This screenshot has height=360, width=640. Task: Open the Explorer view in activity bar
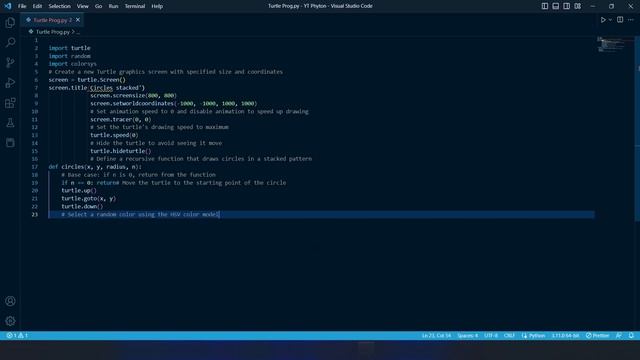tap(10, 22)
